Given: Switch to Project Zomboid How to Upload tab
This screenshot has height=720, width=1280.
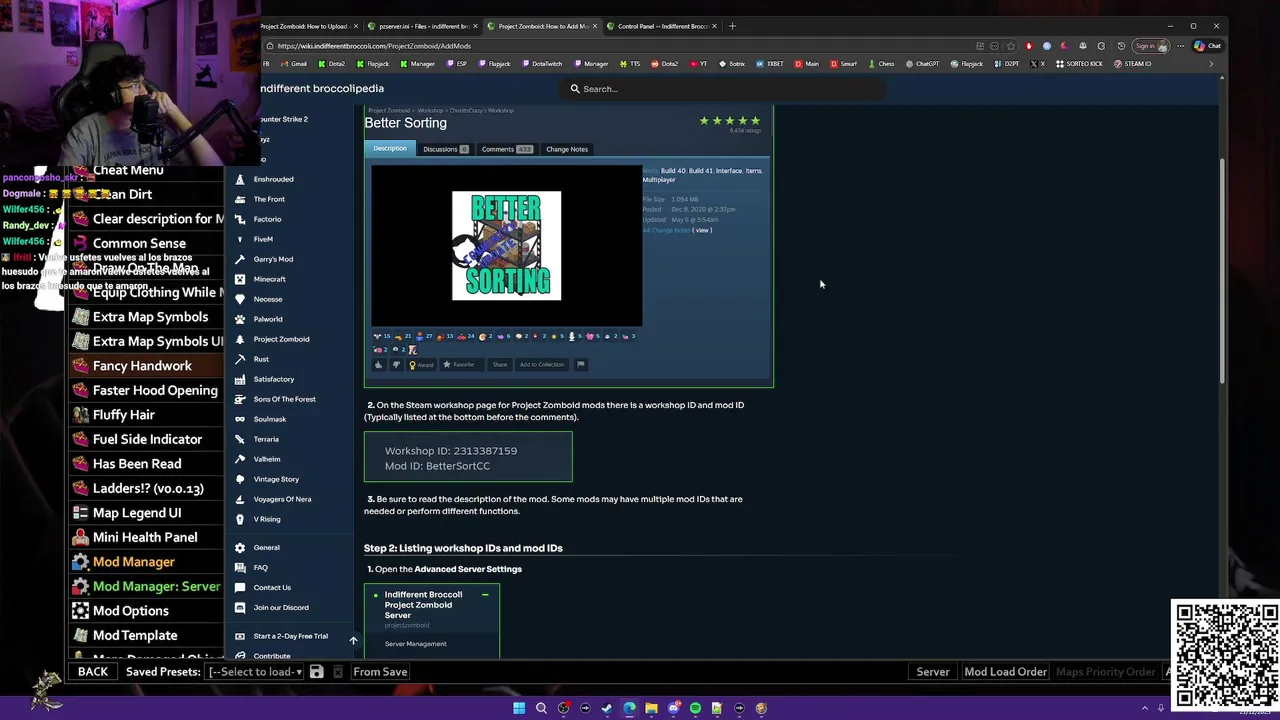Looking at the screenshot, I should (x=308, y=26).
